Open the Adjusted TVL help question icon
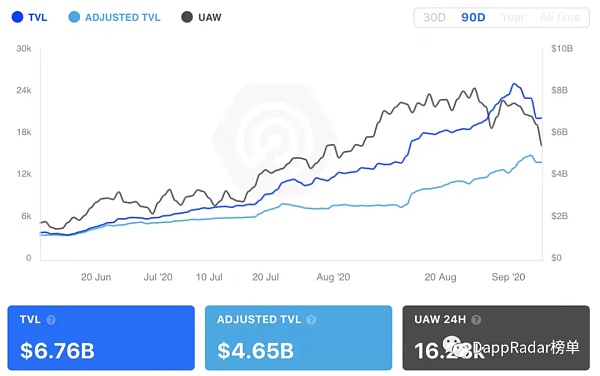 (311, 320)
